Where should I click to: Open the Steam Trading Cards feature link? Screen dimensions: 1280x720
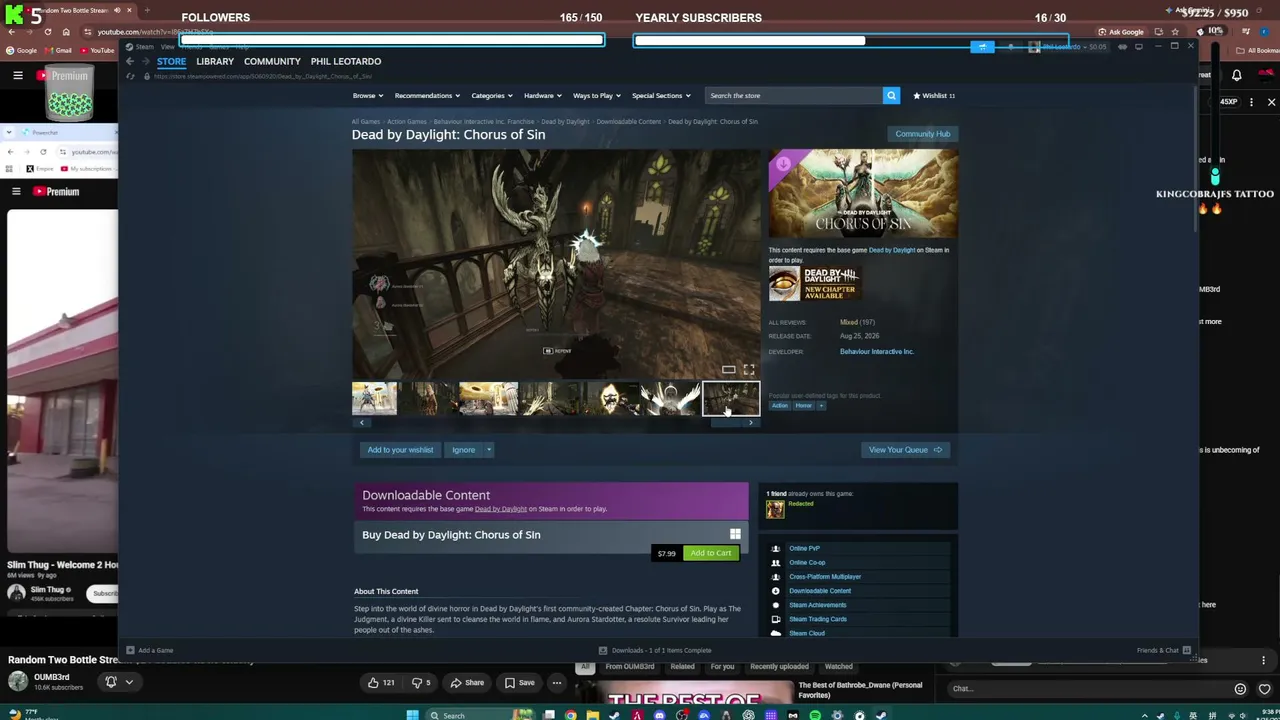(x=818, y=619)
